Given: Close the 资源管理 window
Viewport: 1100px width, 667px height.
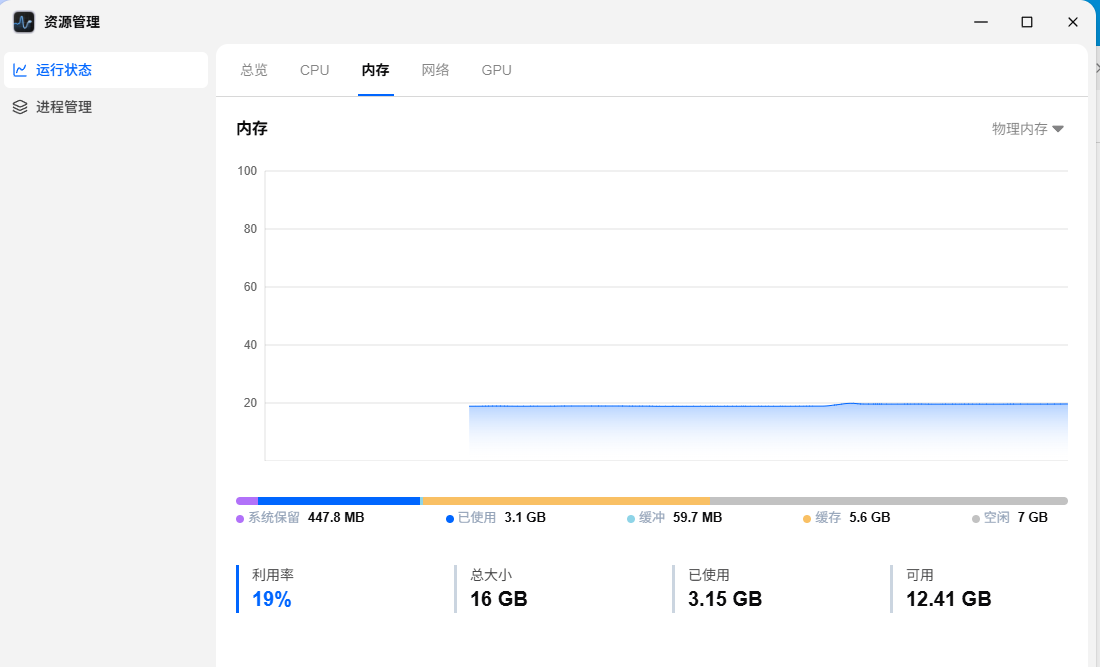Looking at the screenshot, I should click(x=1073, y=22).
